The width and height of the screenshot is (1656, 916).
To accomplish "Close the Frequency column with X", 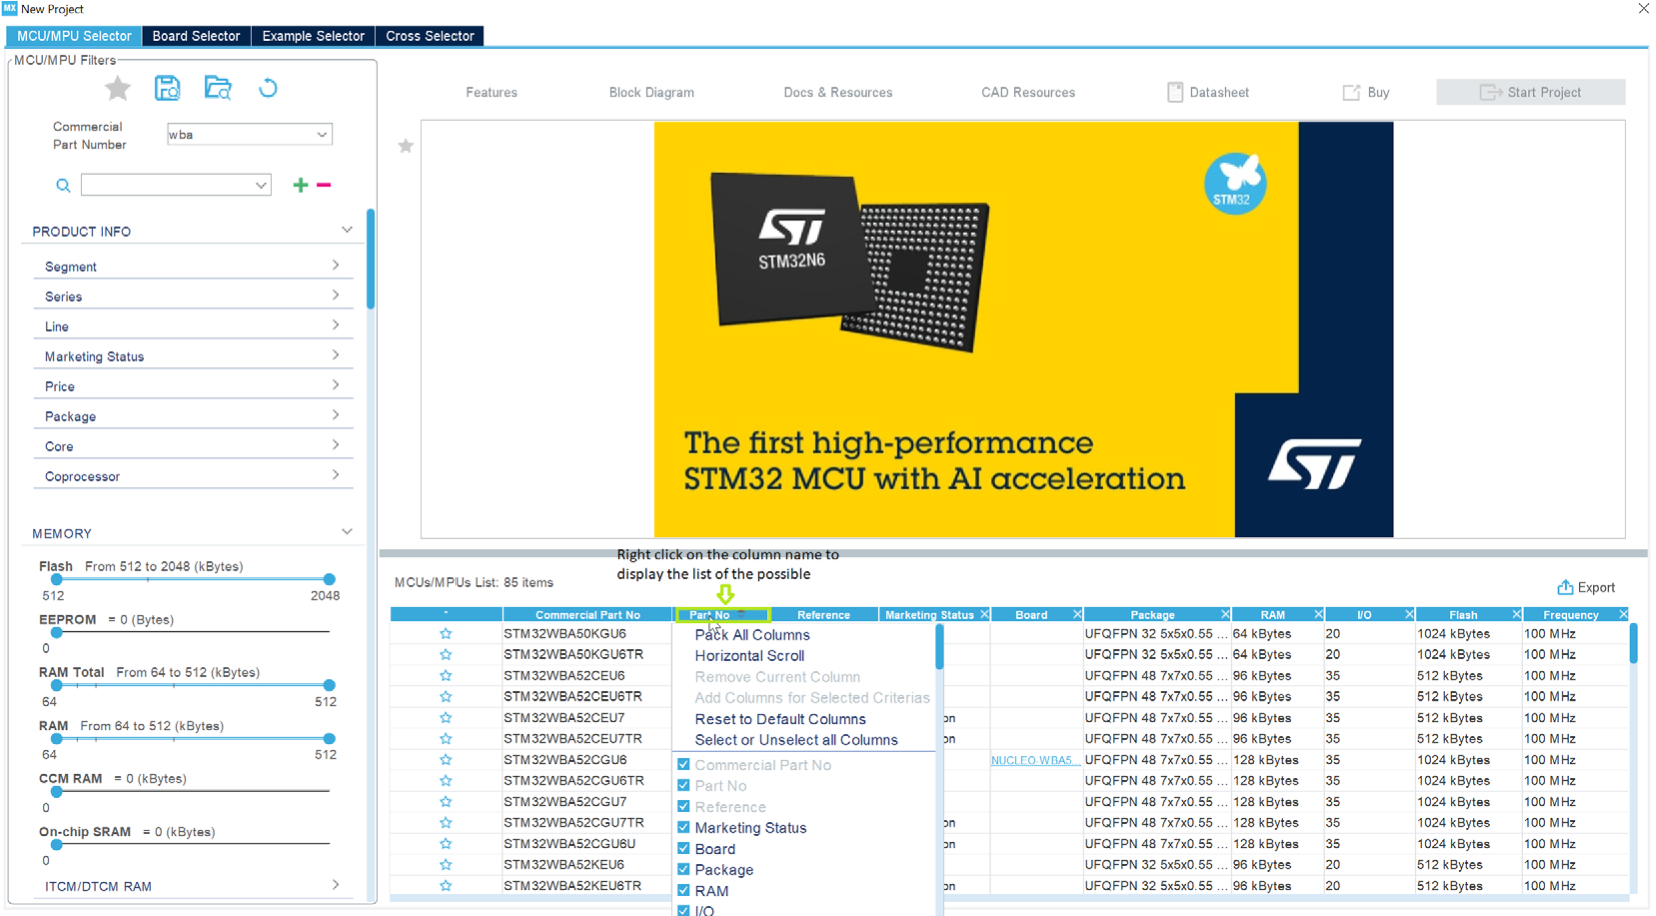I will tap(1623, 615).
